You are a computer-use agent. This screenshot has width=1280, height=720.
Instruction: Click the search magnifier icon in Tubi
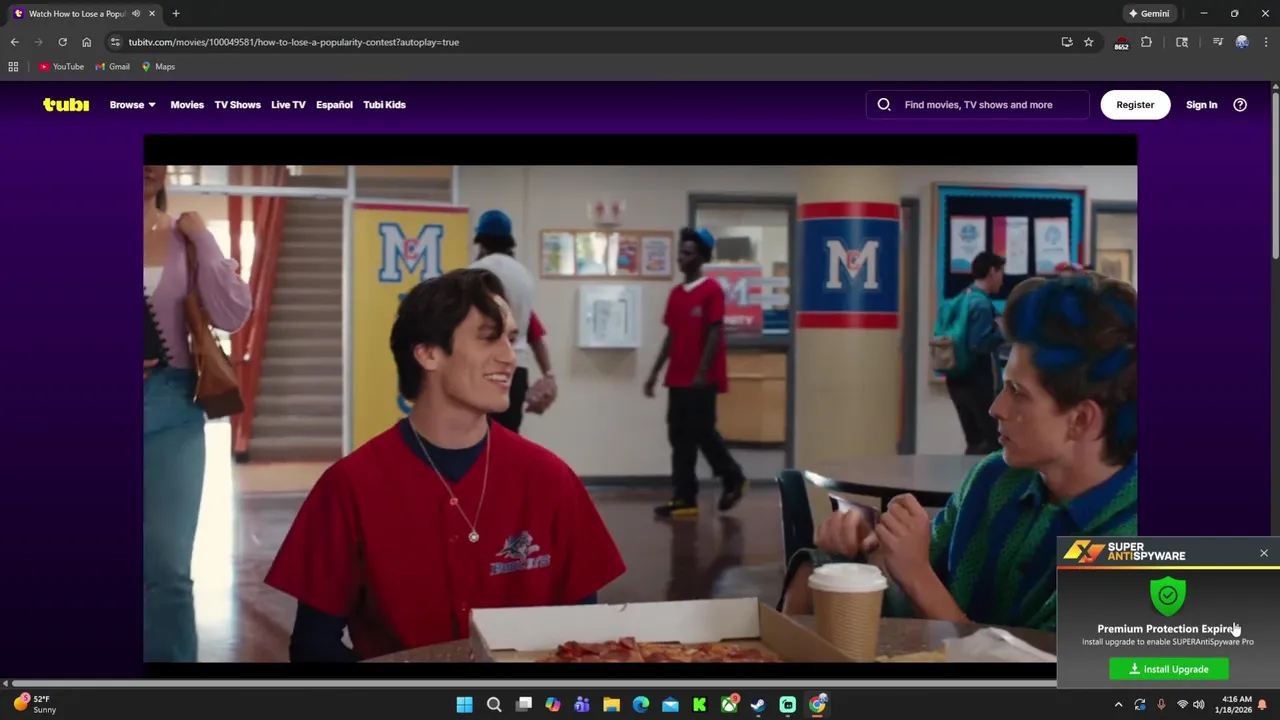point(884,104)
